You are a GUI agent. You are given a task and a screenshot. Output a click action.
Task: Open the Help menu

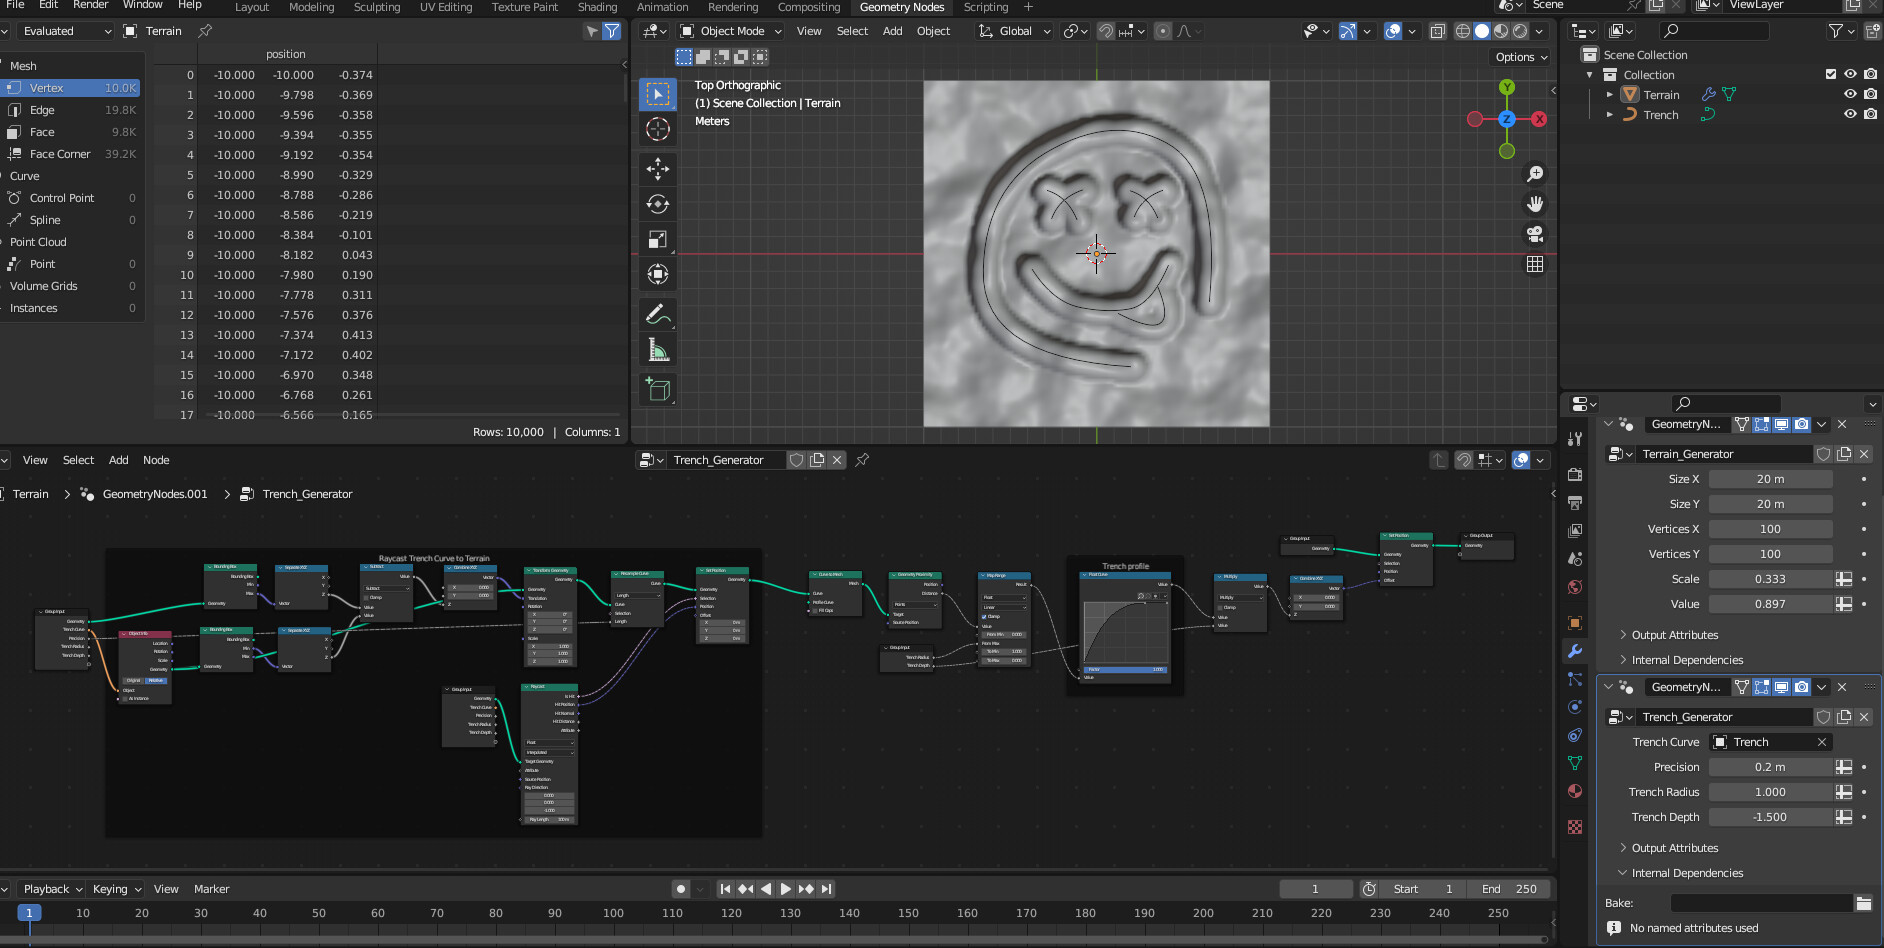[190, 5]
